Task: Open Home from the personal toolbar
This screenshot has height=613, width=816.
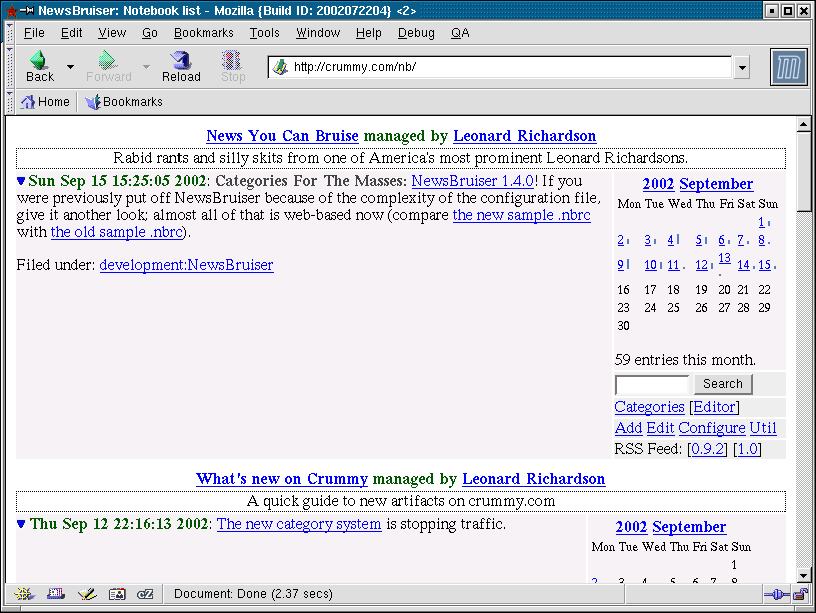Action: pyautogui.click(x=46, y=102)
